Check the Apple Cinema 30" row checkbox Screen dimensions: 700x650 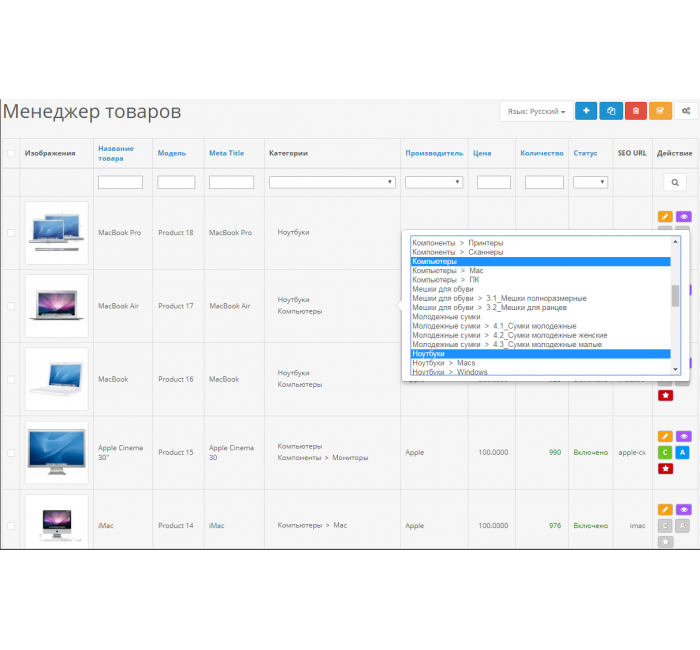click(x=11, y=453)
